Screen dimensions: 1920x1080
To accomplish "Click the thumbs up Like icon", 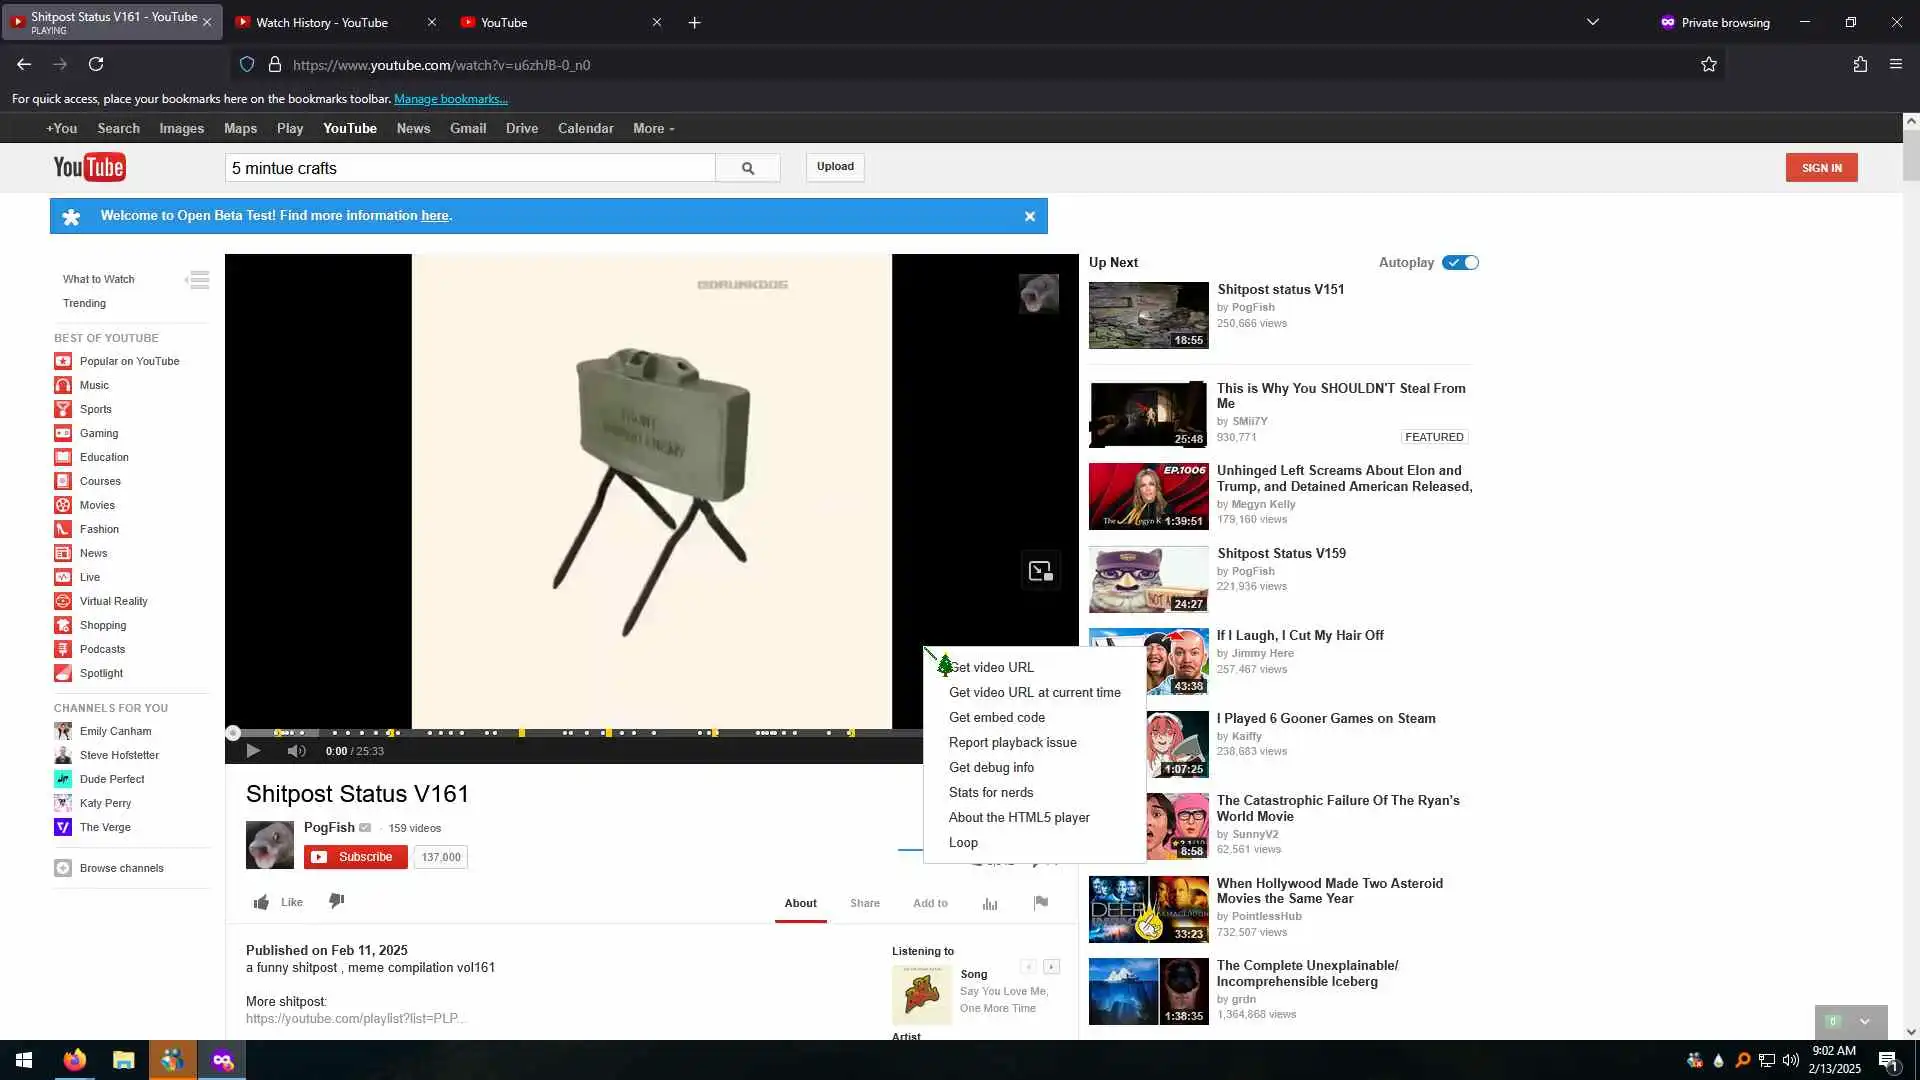I will tap(261, 903).
